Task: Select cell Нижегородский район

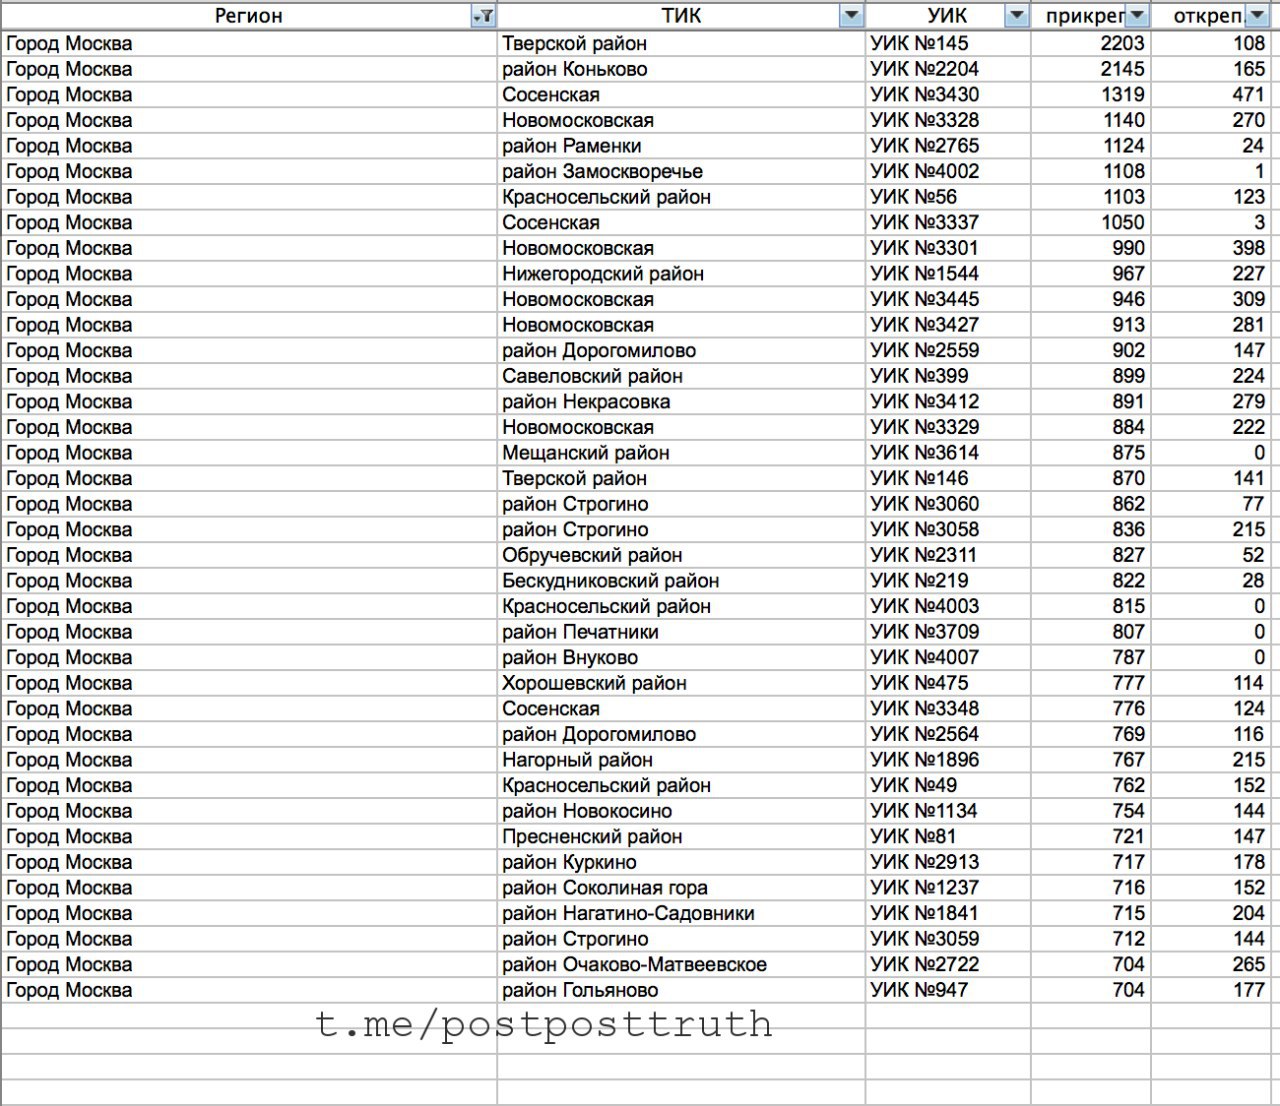Action: (x=681, y=273)
